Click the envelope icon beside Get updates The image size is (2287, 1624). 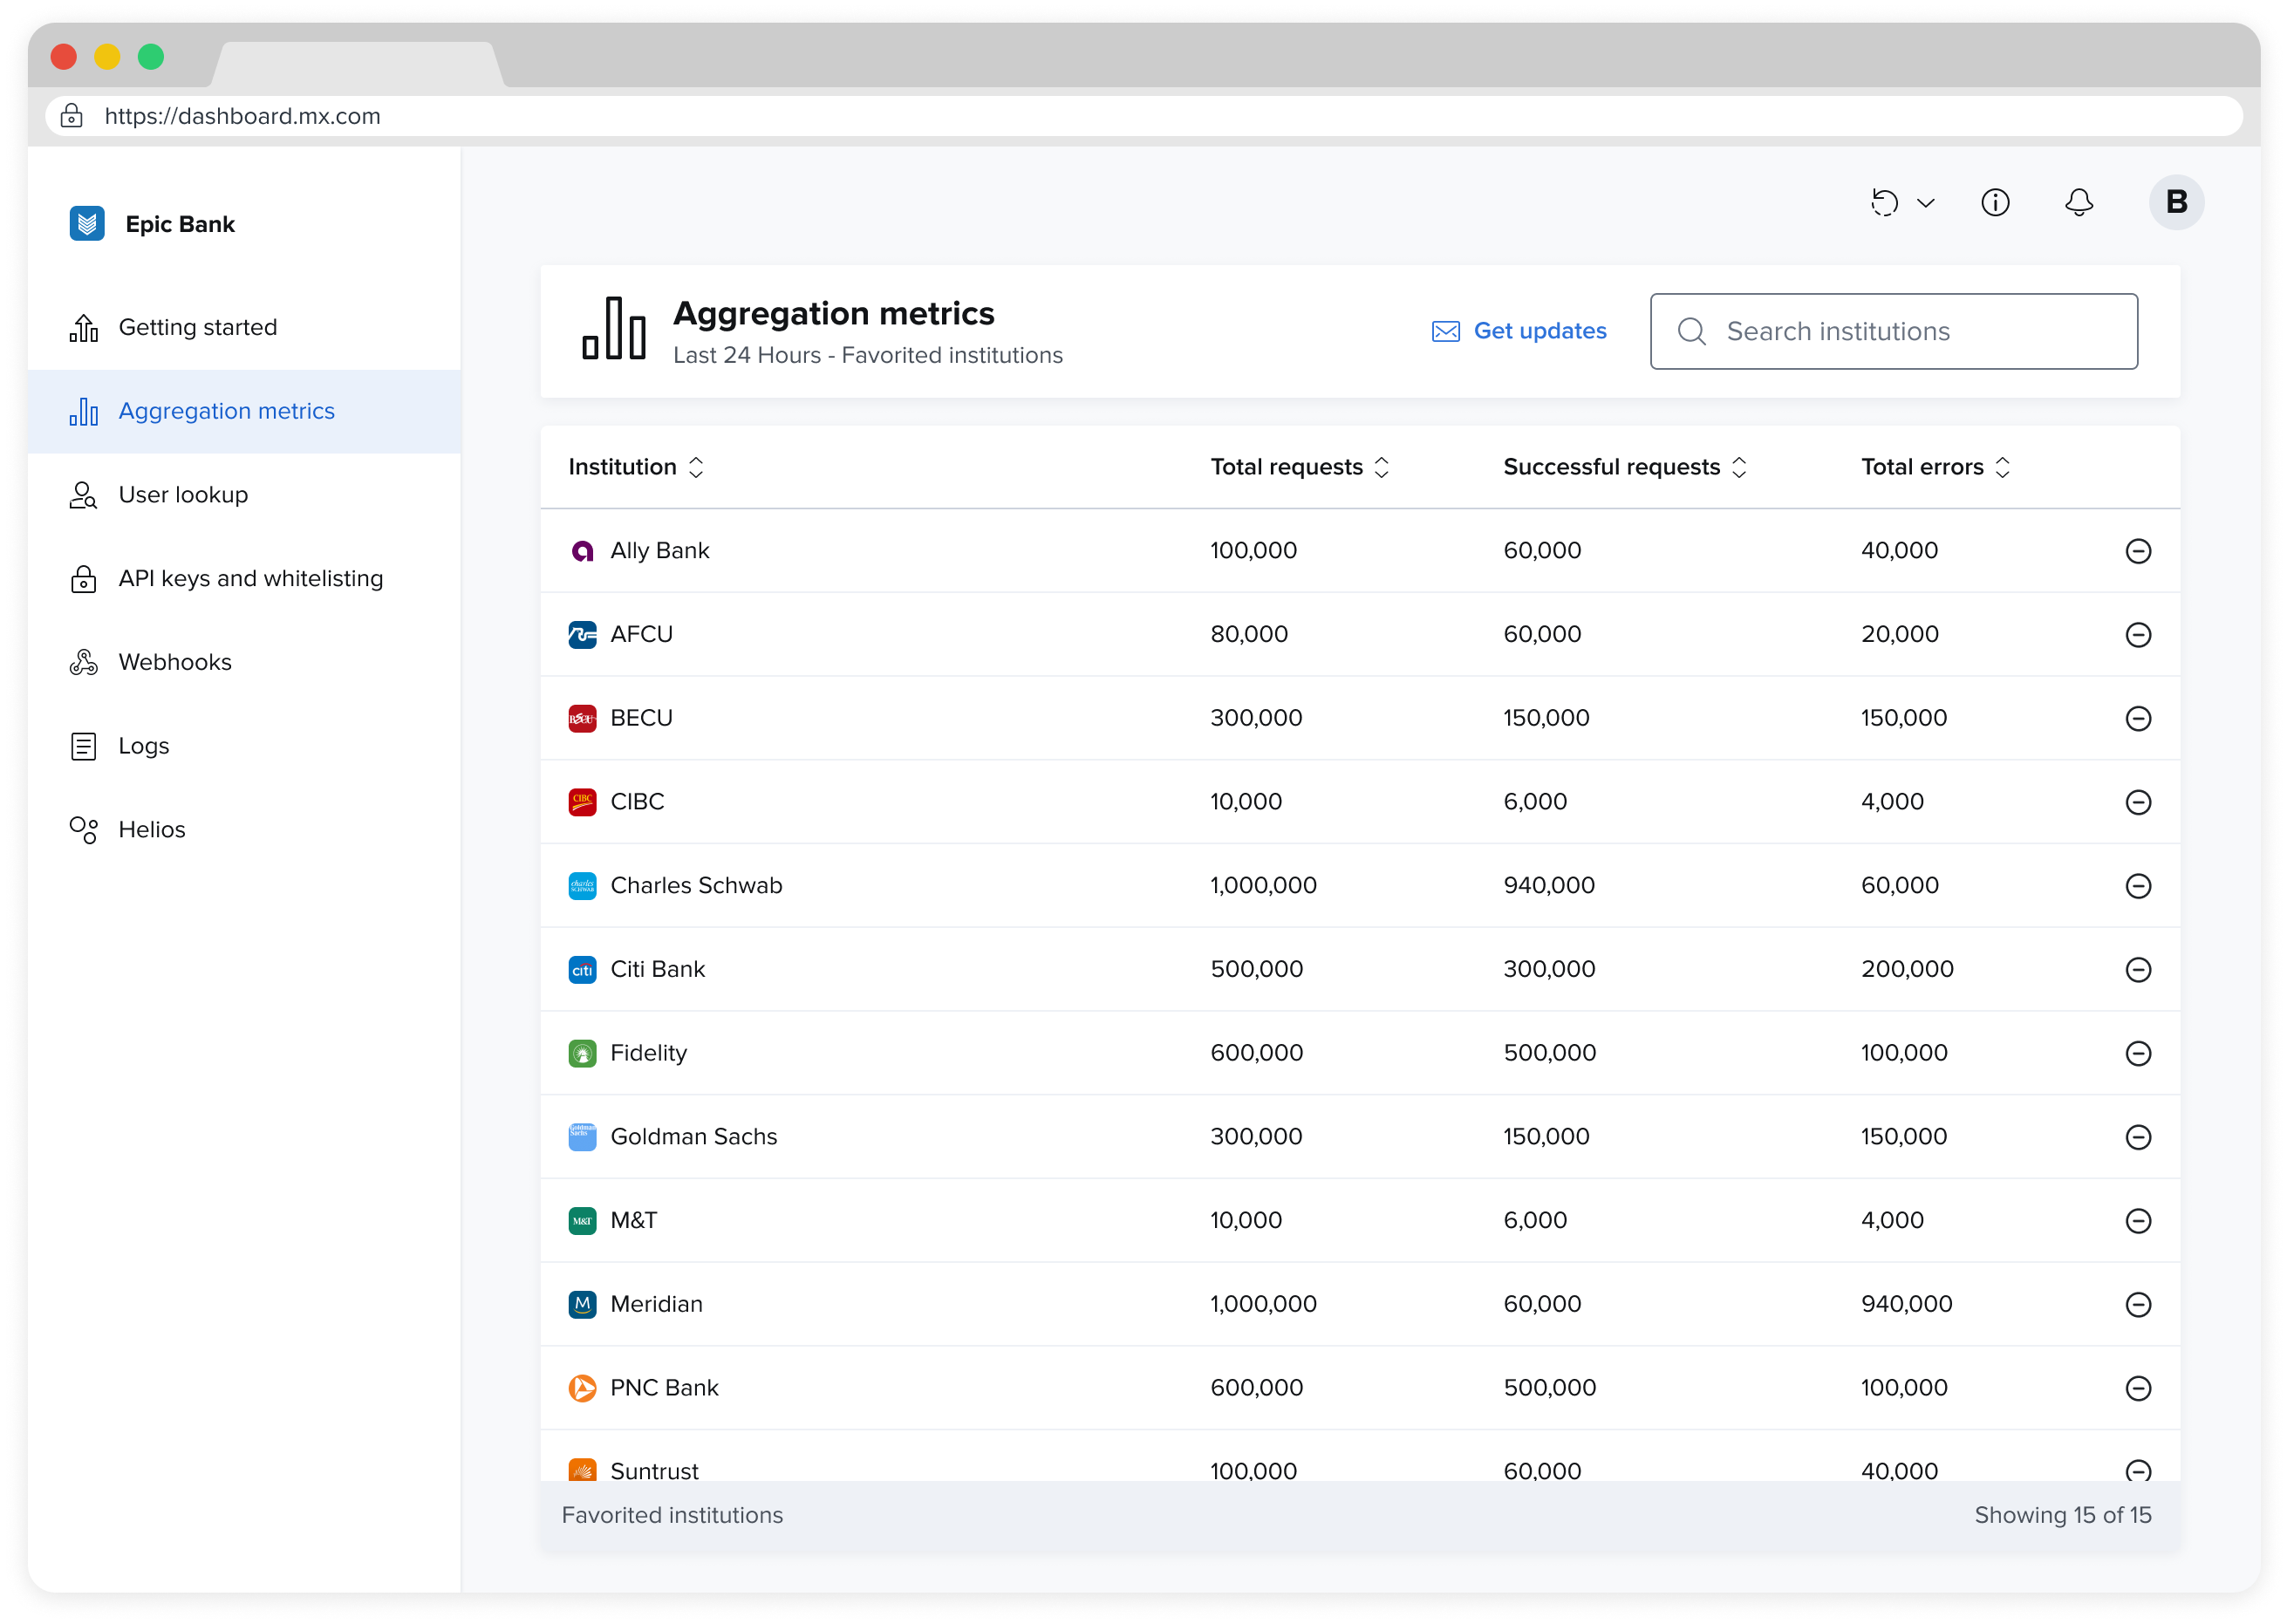coord(1445,331)
